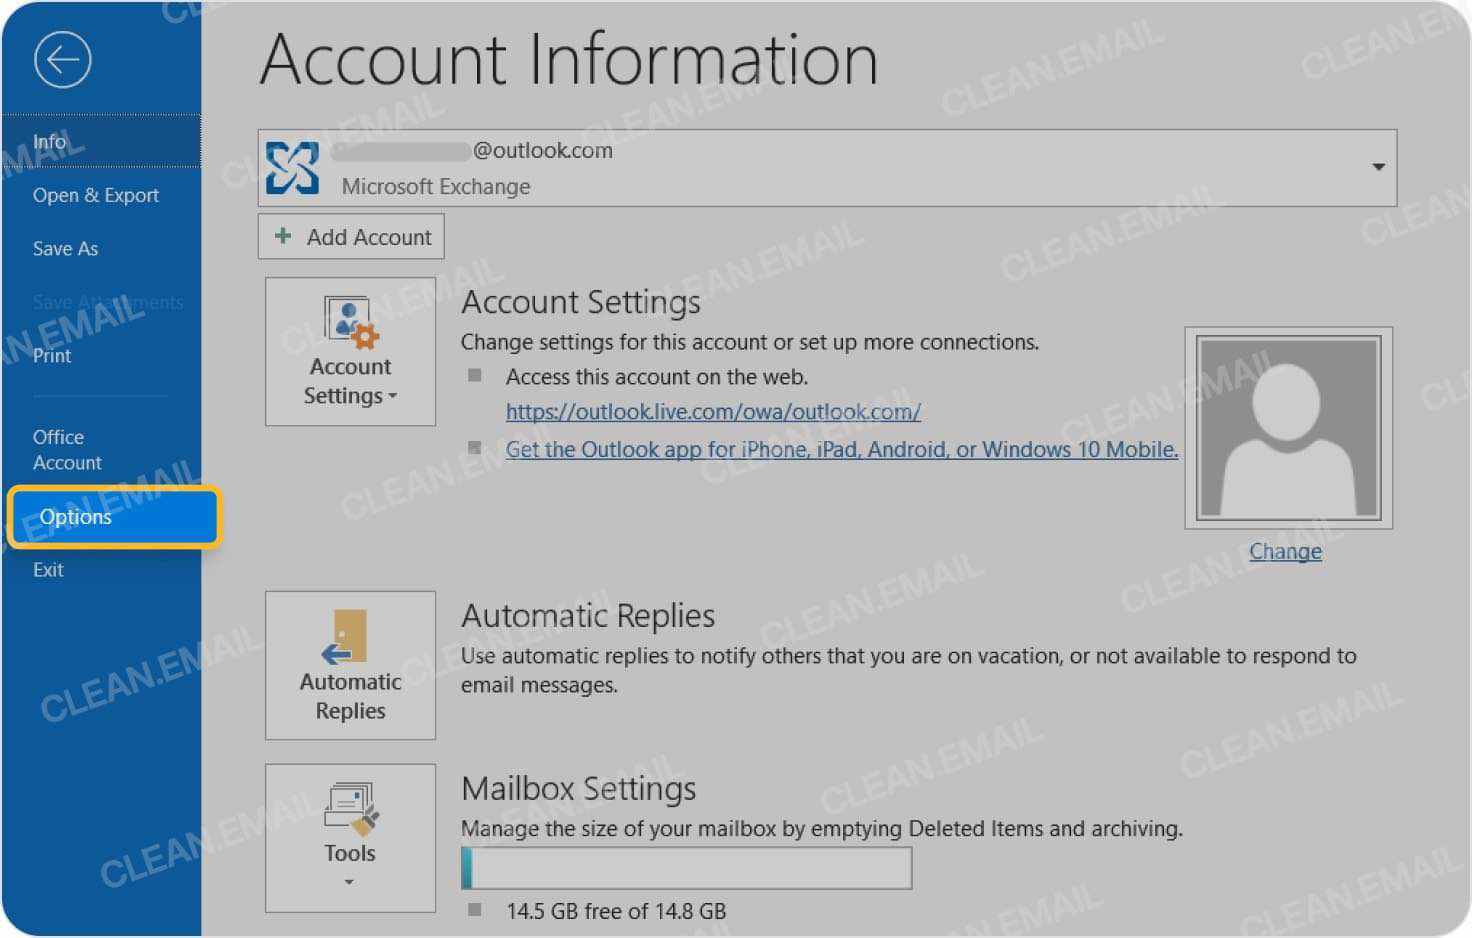Image resolution: width=1472 pixels, height=938 pixels.
Task: Expand the Tools dropdown chevron
Action: [x=349, y=883]
